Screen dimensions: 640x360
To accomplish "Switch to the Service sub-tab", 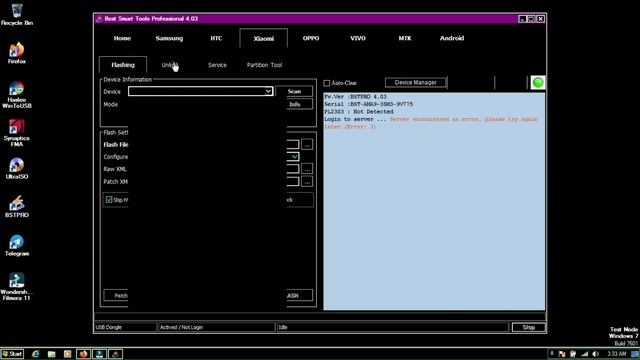I will [x=217, y=65].
